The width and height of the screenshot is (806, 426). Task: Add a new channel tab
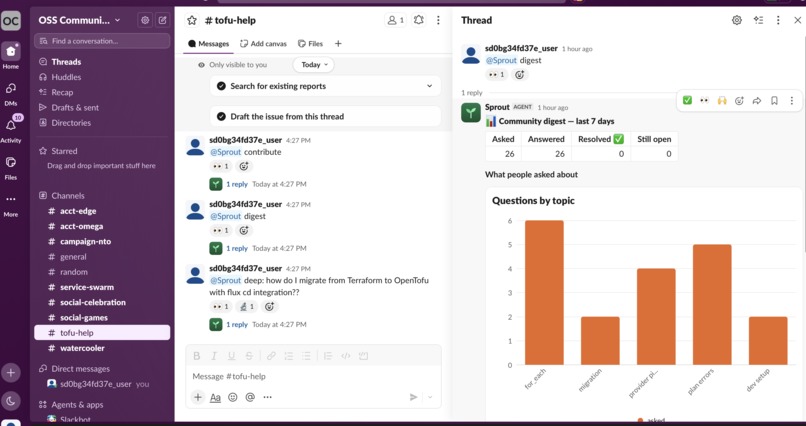338,44
